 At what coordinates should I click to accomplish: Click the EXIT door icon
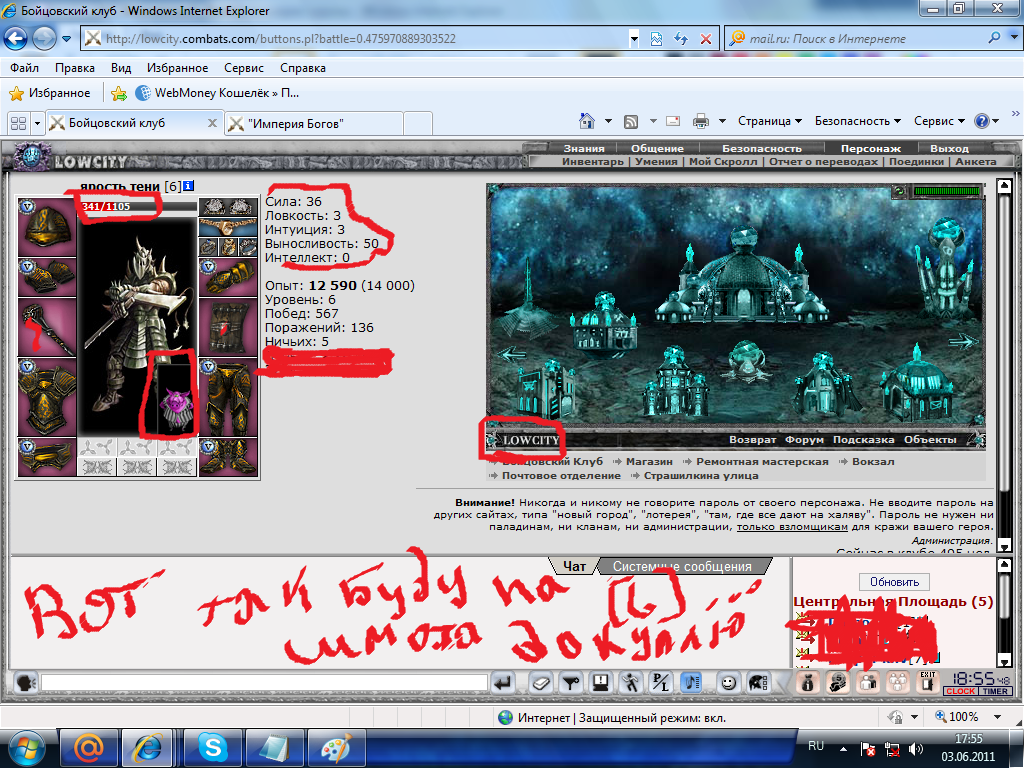point(928,682)
